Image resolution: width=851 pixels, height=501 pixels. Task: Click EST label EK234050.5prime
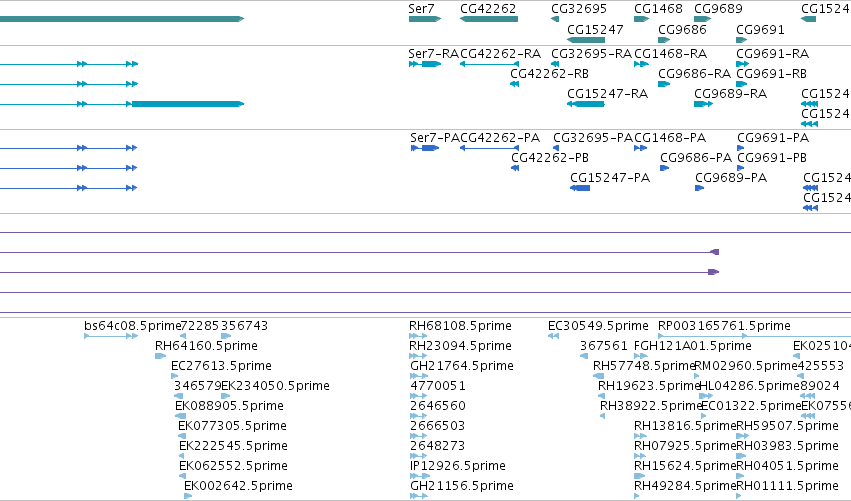(275, 386)
